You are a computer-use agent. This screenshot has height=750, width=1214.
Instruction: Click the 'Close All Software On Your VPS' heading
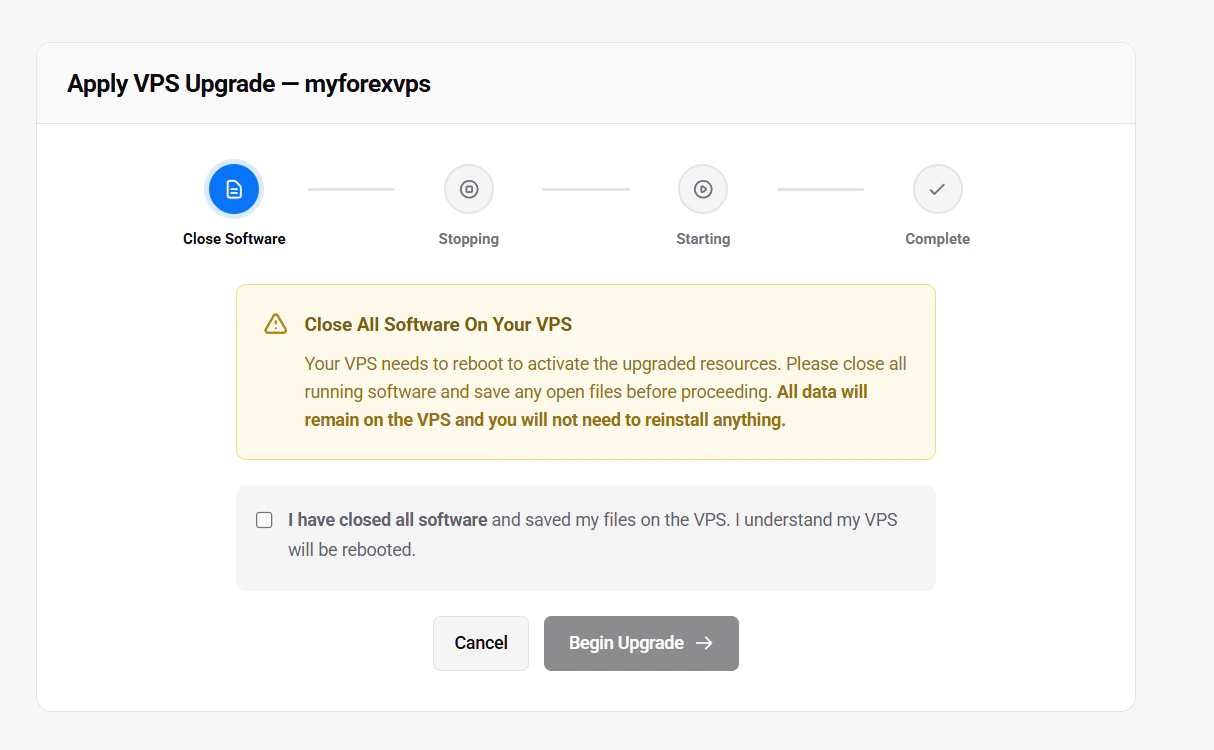pos(439,324)
